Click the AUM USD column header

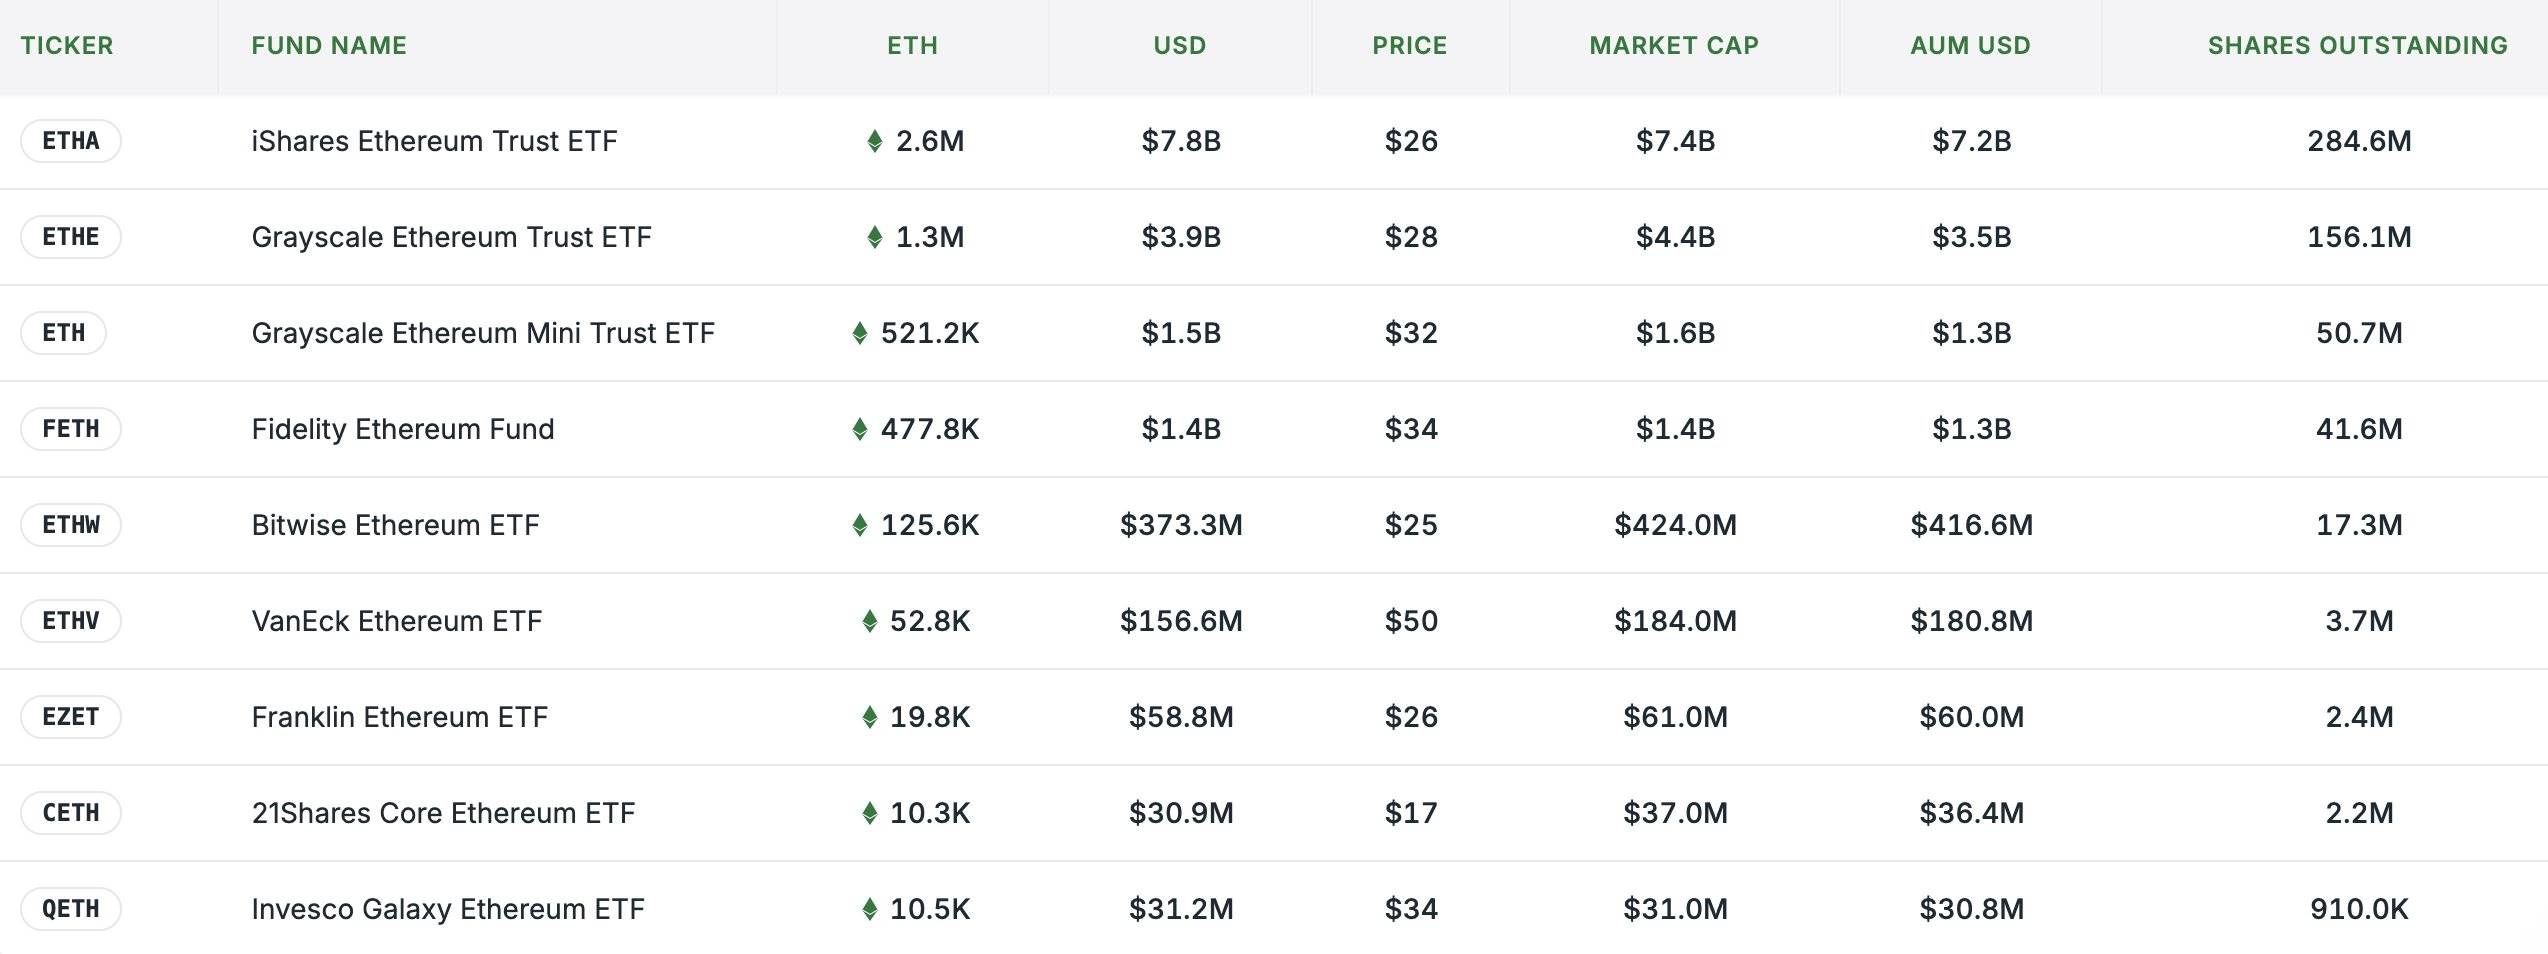click(x=1970, y=46)
